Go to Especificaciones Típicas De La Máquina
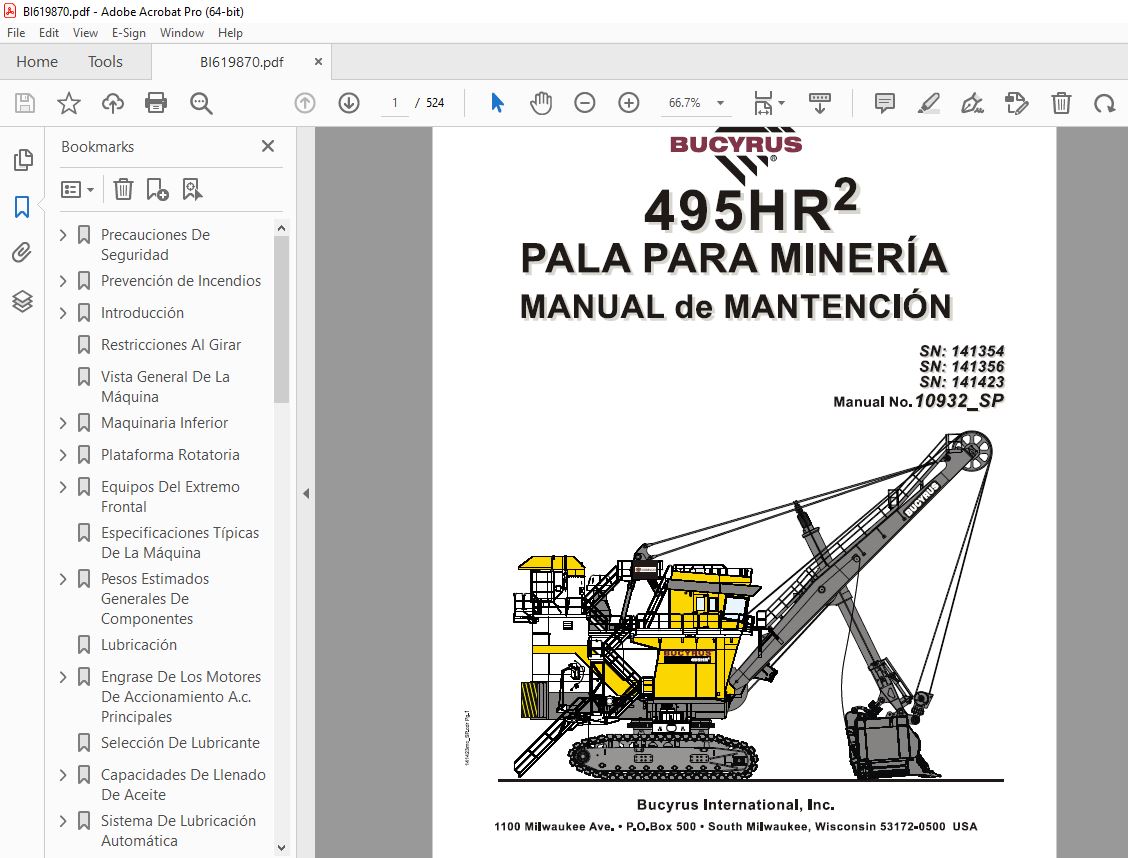The image size is (1128, 858). (x=180, y=543)
